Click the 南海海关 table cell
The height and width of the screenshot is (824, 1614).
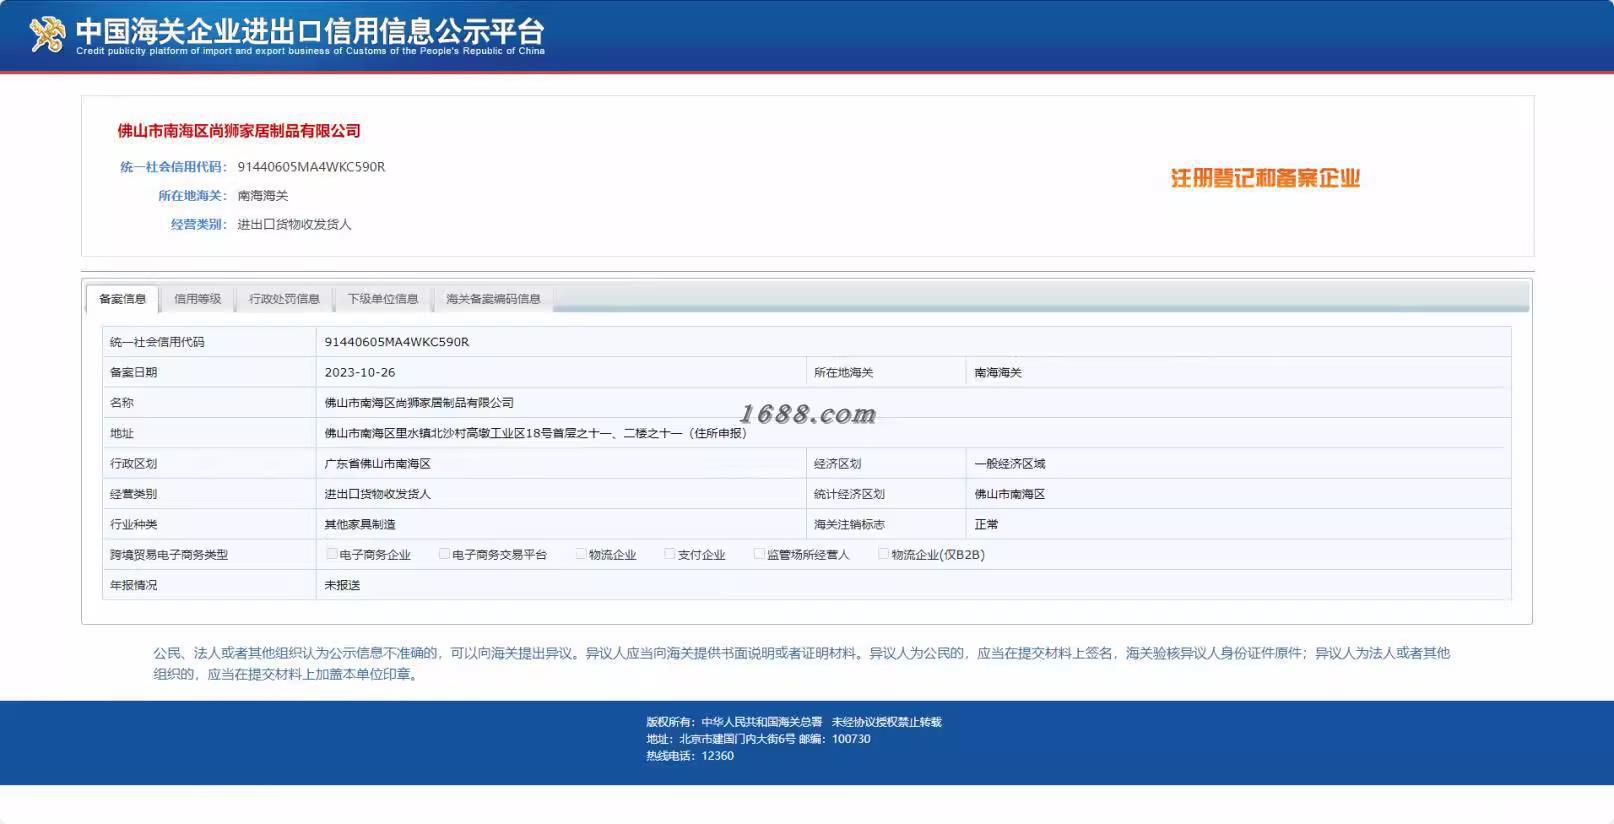coord(998,372)
